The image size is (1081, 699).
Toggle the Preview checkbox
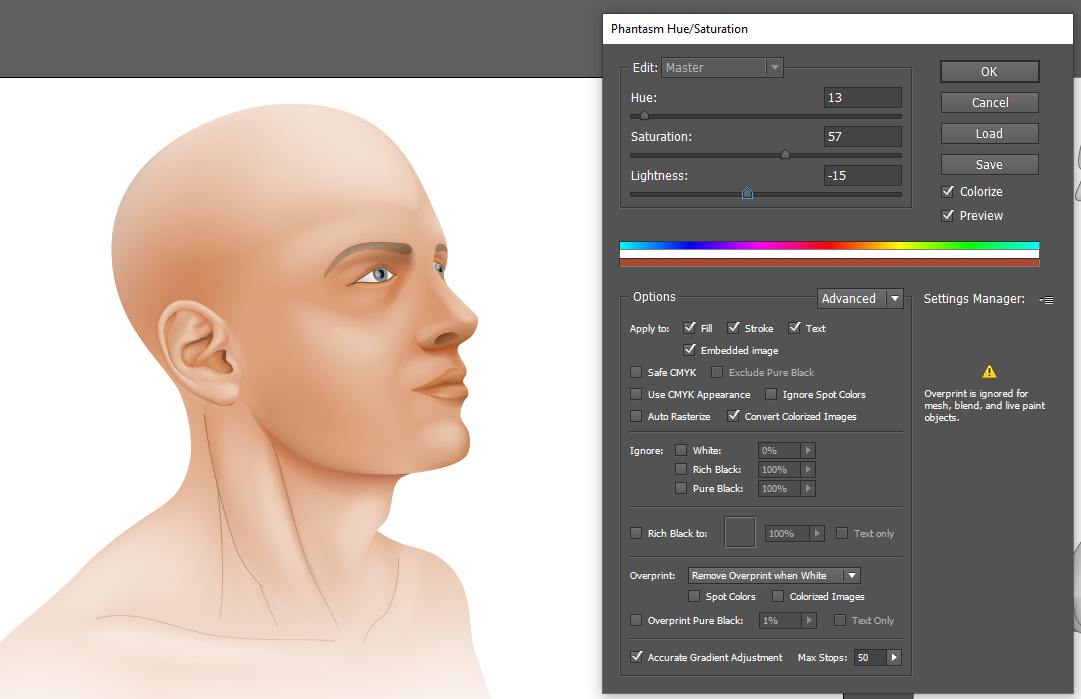[948, 216]
